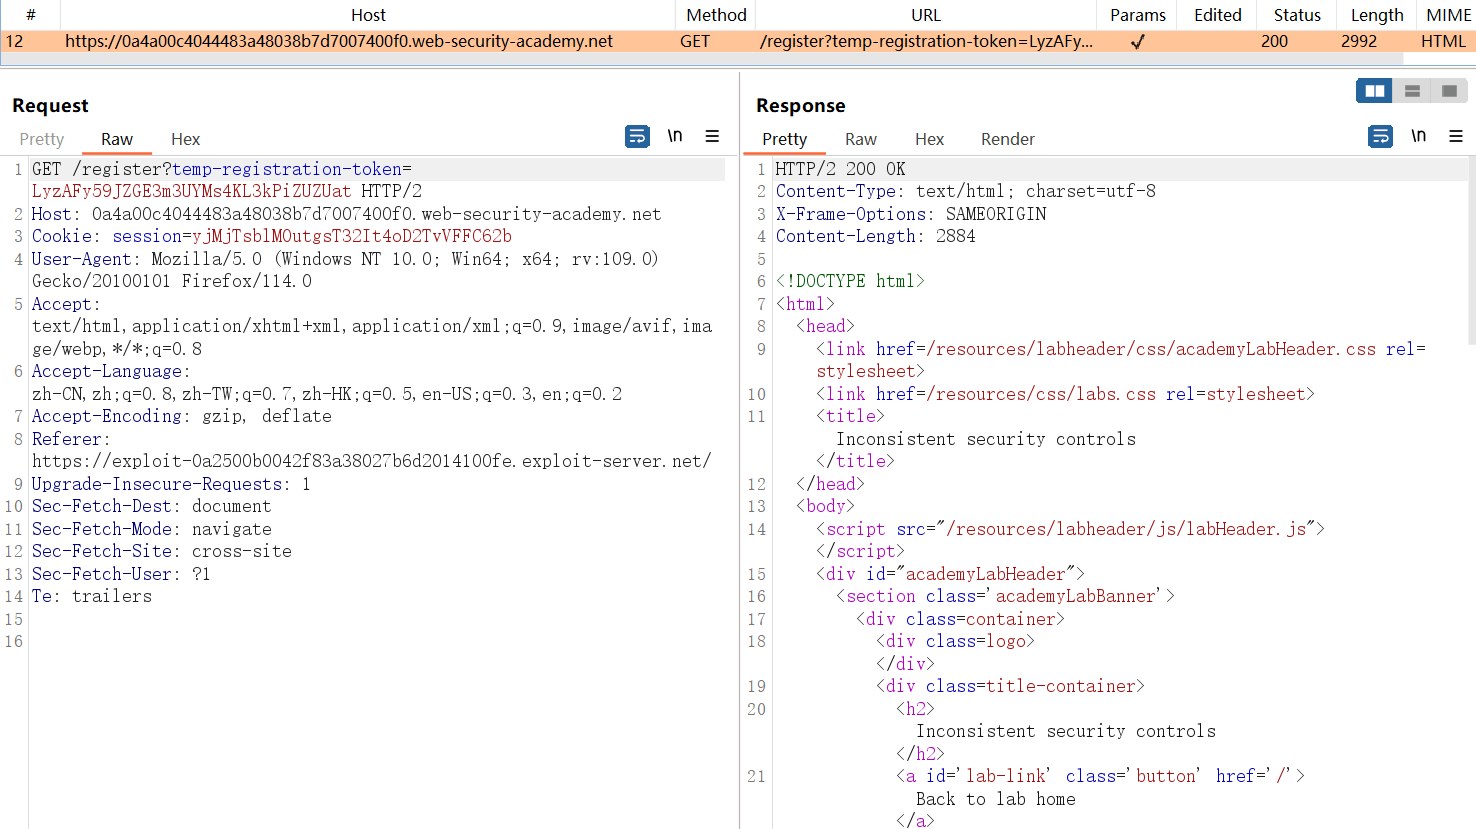Sort history by Status column header
1476x829 pixels.
coord(1297,15)
